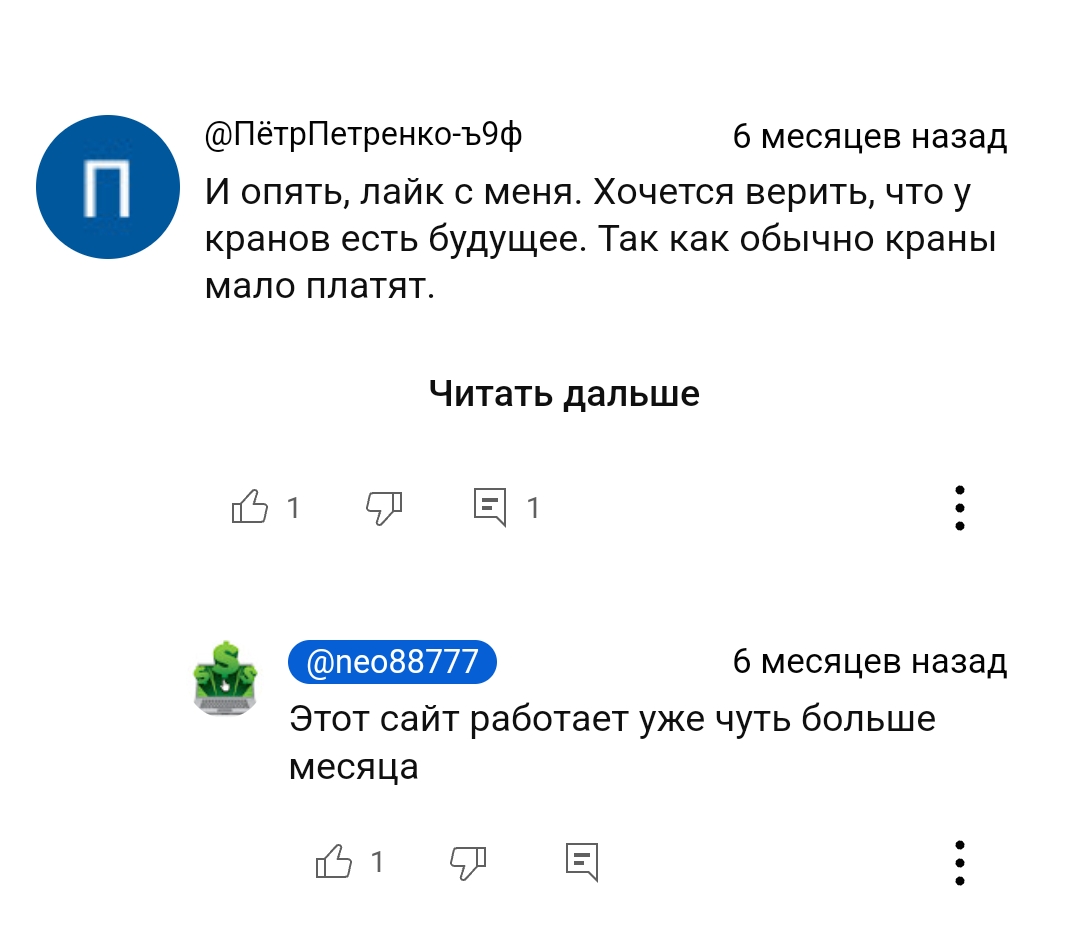
Task: Like Пётр Петренко's comment
Action: pyautogui.click(x=250, y=508)
